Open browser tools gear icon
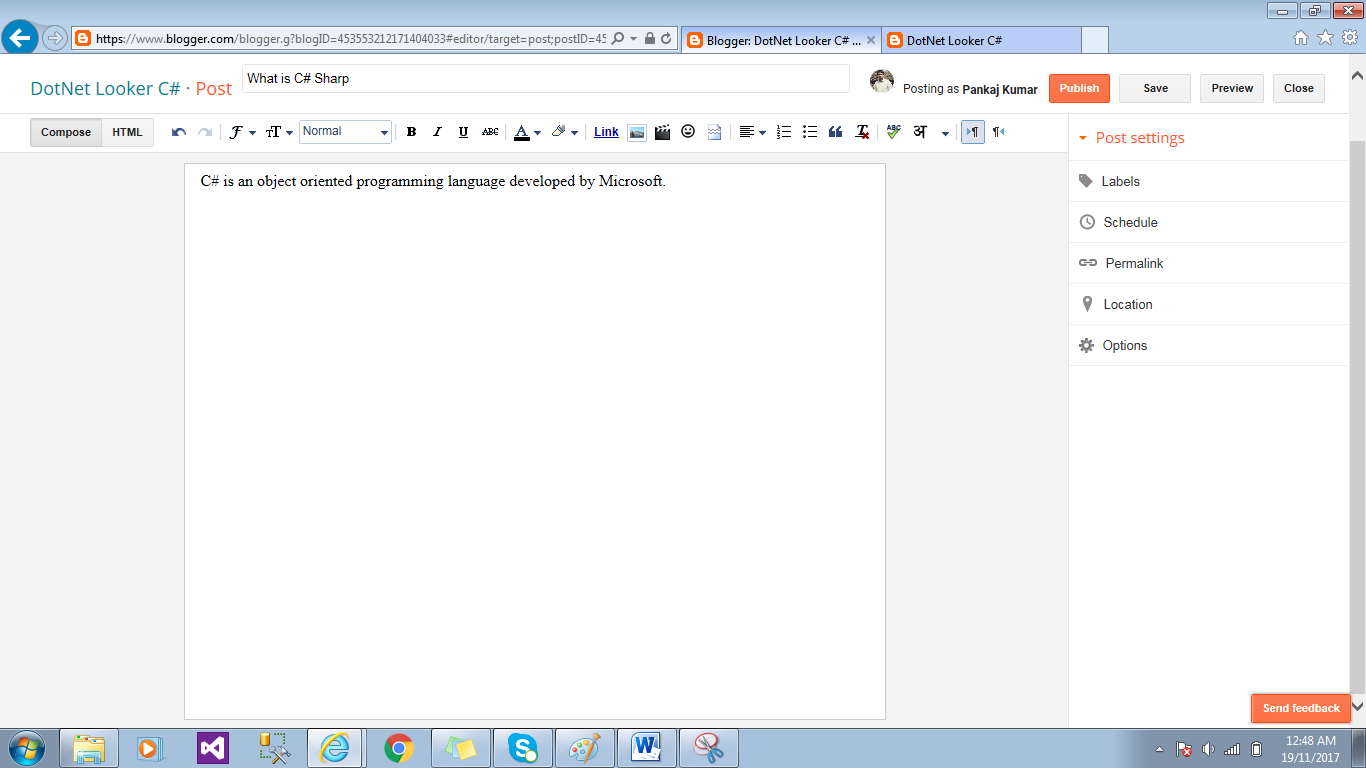The width and height of the screenshot is (1366, 768). click(1349, 38)
